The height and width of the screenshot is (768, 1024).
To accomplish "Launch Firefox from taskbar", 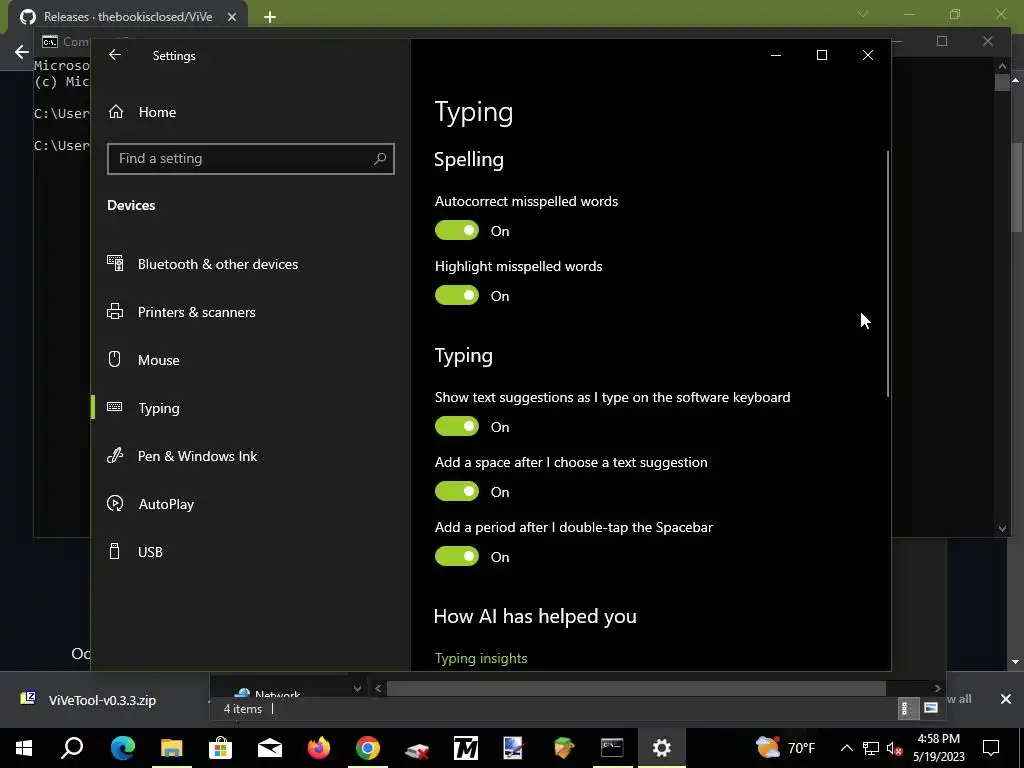I will [319, 748].
